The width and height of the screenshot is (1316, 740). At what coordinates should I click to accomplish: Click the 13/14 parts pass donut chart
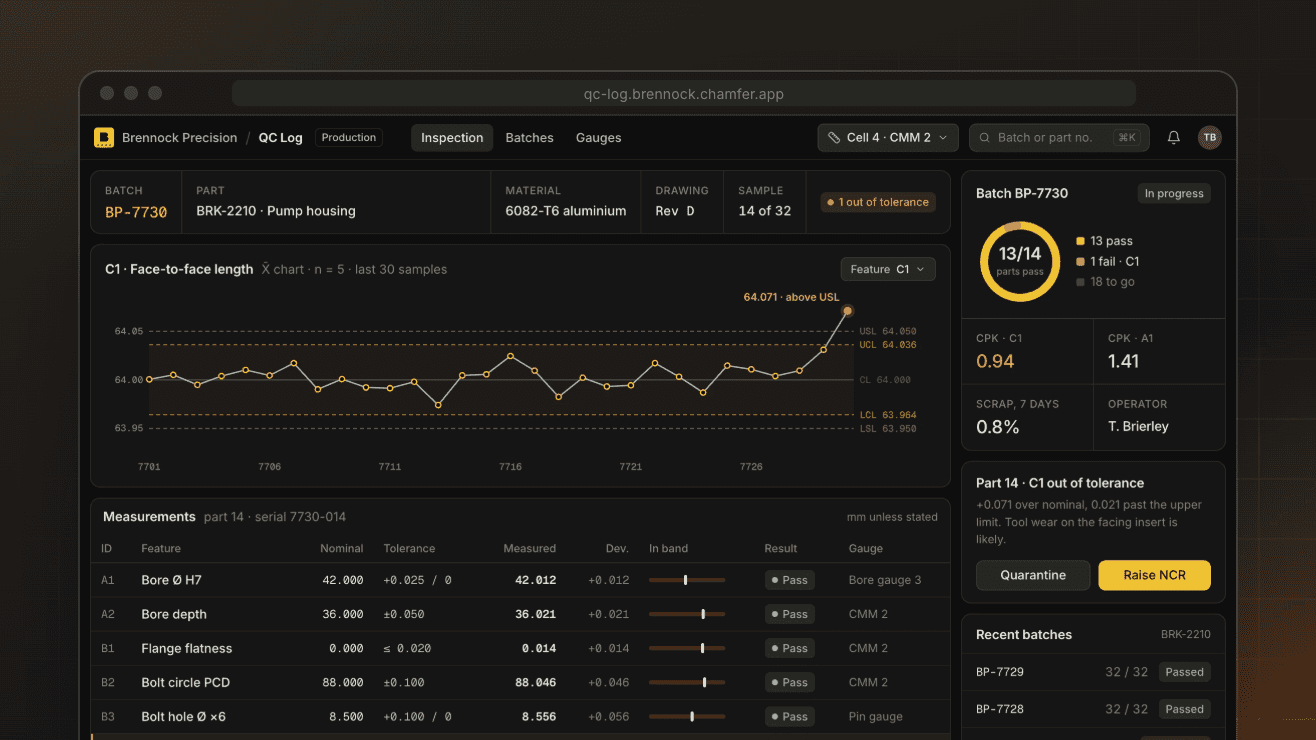1021,261
